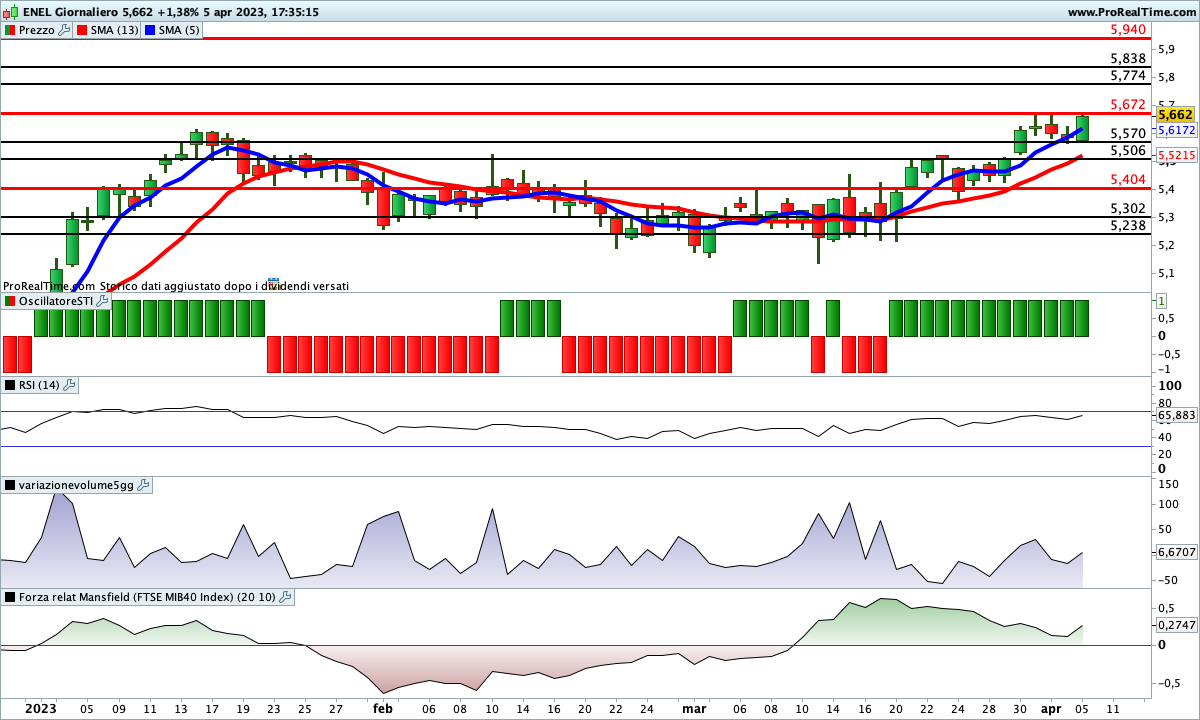Click the Prezzo red-green color swatch
The image size is (1200, 720).
[9, 30]
